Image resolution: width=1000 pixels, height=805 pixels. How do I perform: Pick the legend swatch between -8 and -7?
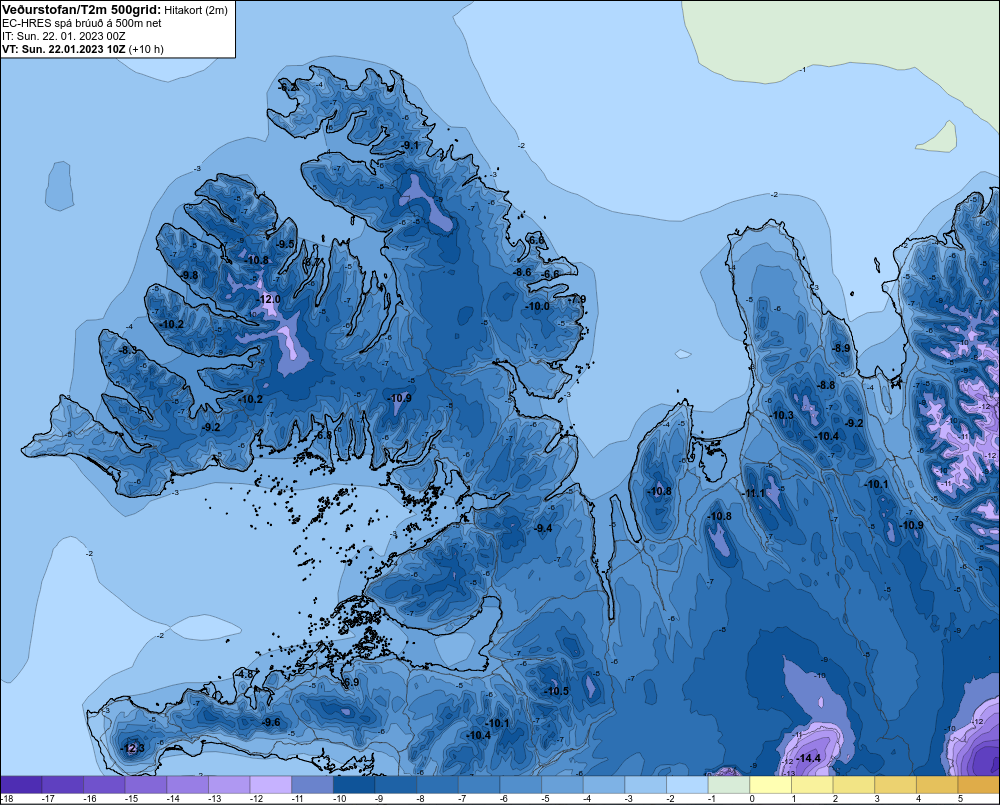437,785
